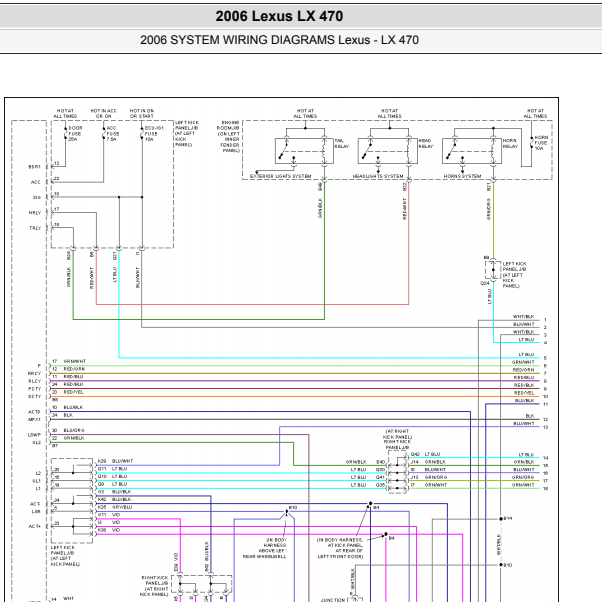Select "HOT AT ALL TIMES" above the DOOR fuse
Image resolution: width=602 pixels, height=602 pixels.
click(65, 113)
